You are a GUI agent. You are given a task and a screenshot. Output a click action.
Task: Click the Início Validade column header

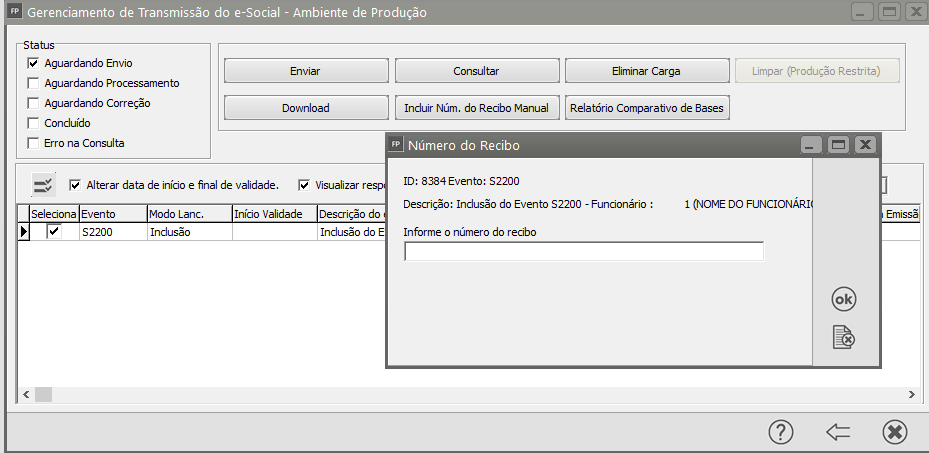(x=275, y=214)
